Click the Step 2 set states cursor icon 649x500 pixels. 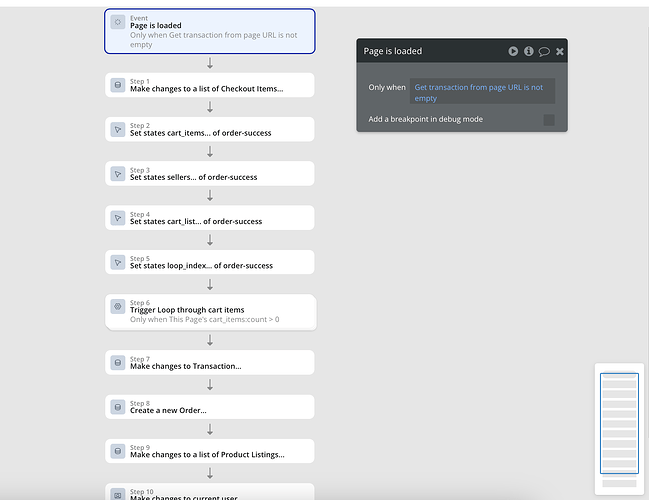[118, 130]
